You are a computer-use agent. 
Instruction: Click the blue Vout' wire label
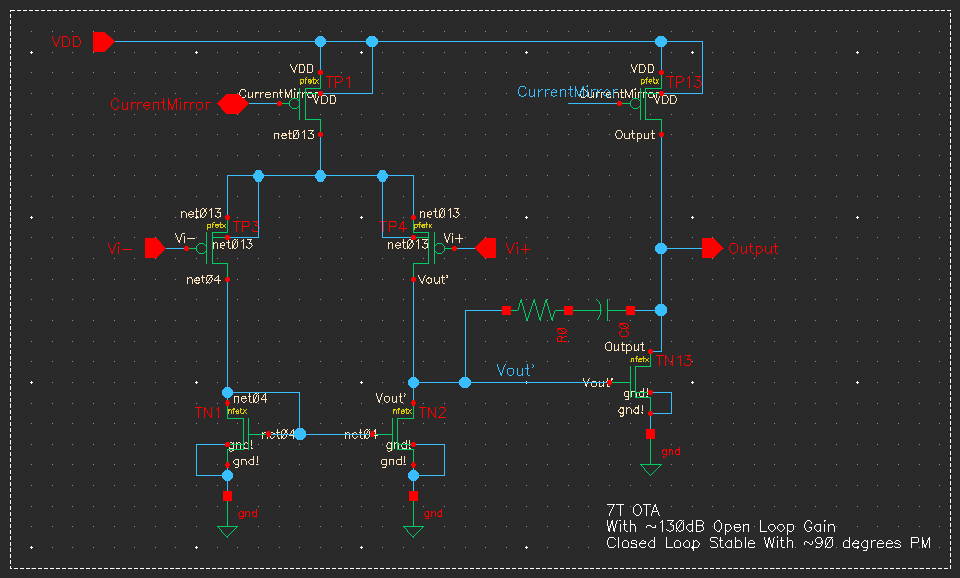click(515, 370)
